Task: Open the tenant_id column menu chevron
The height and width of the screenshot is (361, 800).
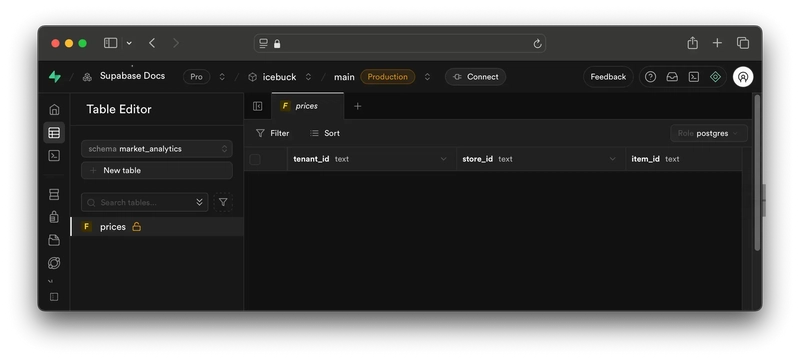Action: (443, 159)
